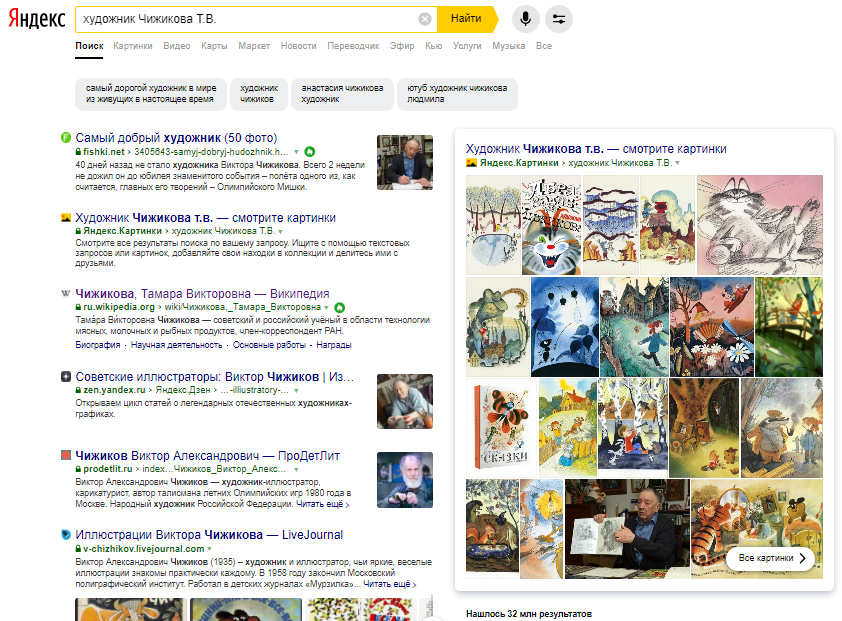Select the Кью tab
This screenshot has height=621, width=842.
coord(433,46)
